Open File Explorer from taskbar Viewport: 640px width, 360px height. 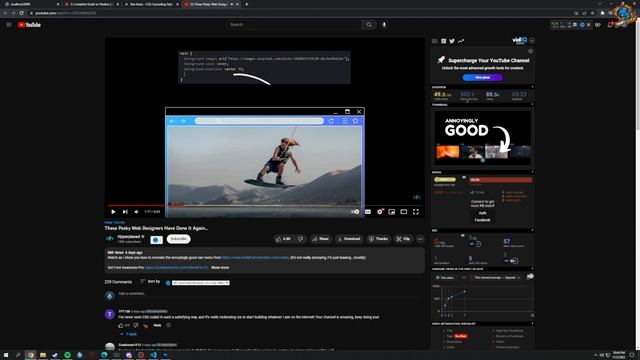(x=43, y=355)
